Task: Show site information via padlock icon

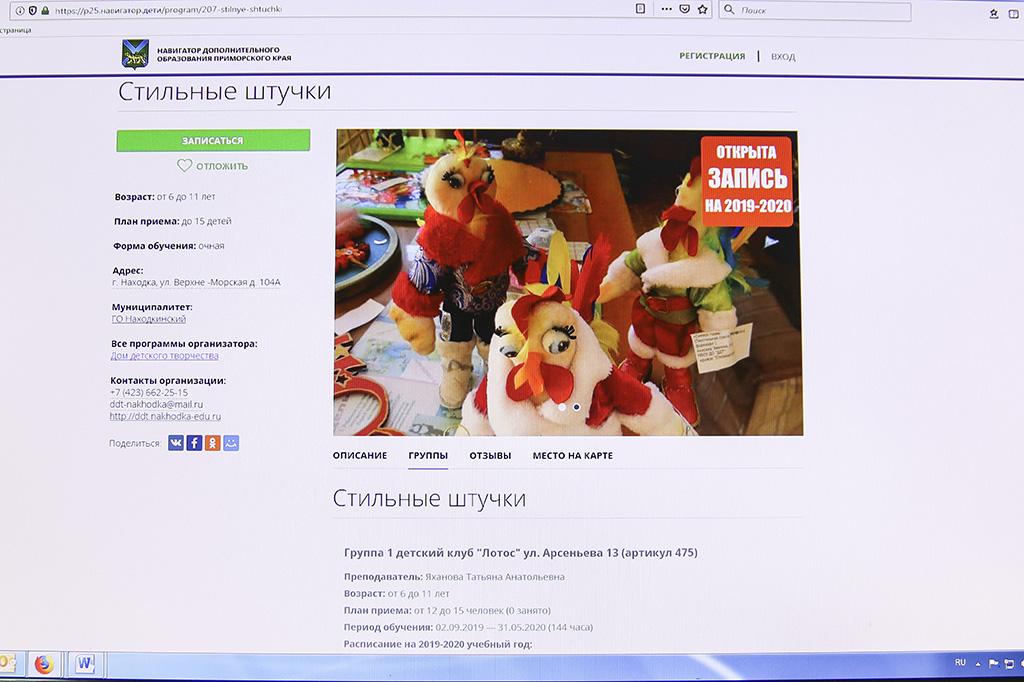Action: [x=45, y=10]
